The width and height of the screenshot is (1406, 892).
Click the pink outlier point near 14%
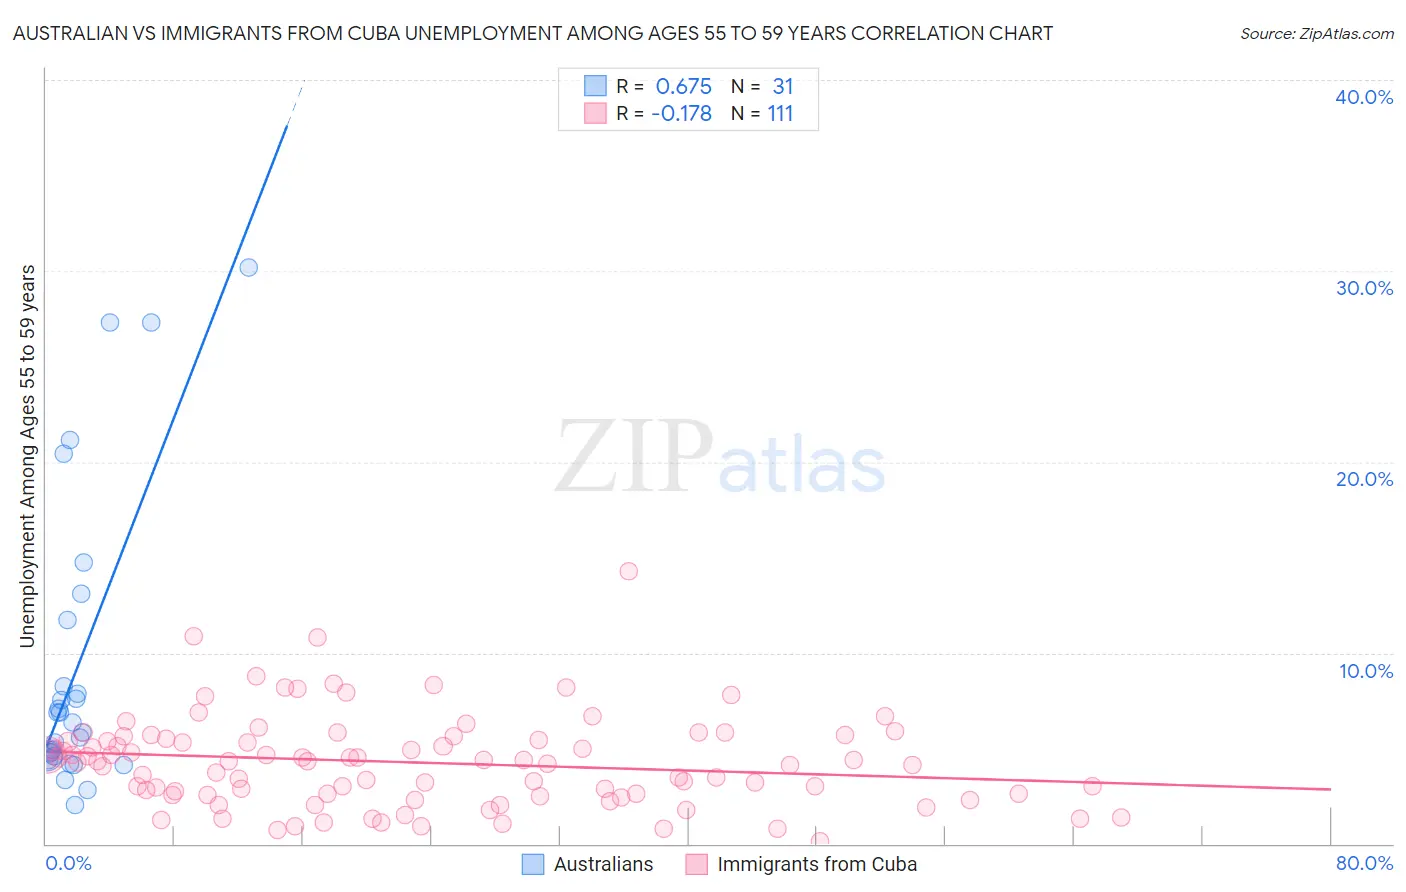point(628,571)
